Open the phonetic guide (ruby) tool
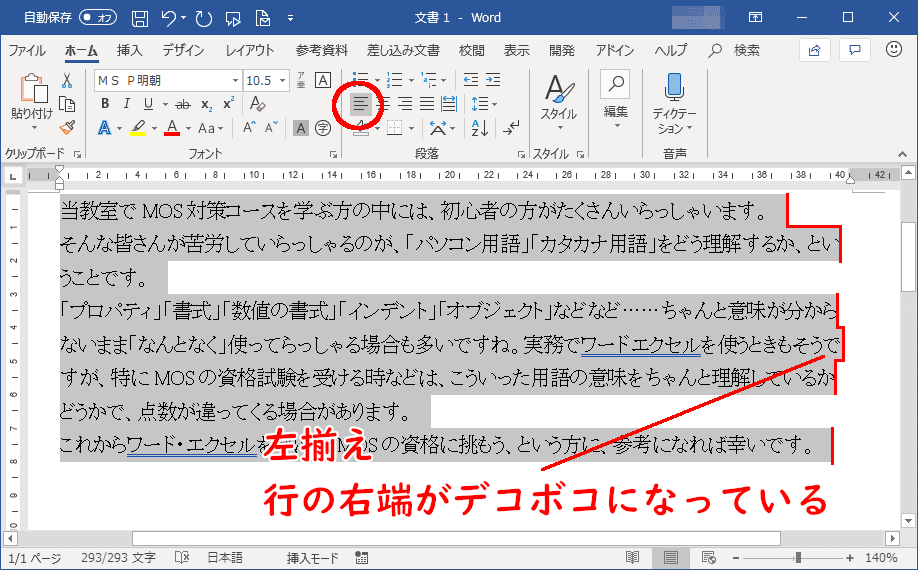Viewport: 918px width, 570px height. (301, 80)
